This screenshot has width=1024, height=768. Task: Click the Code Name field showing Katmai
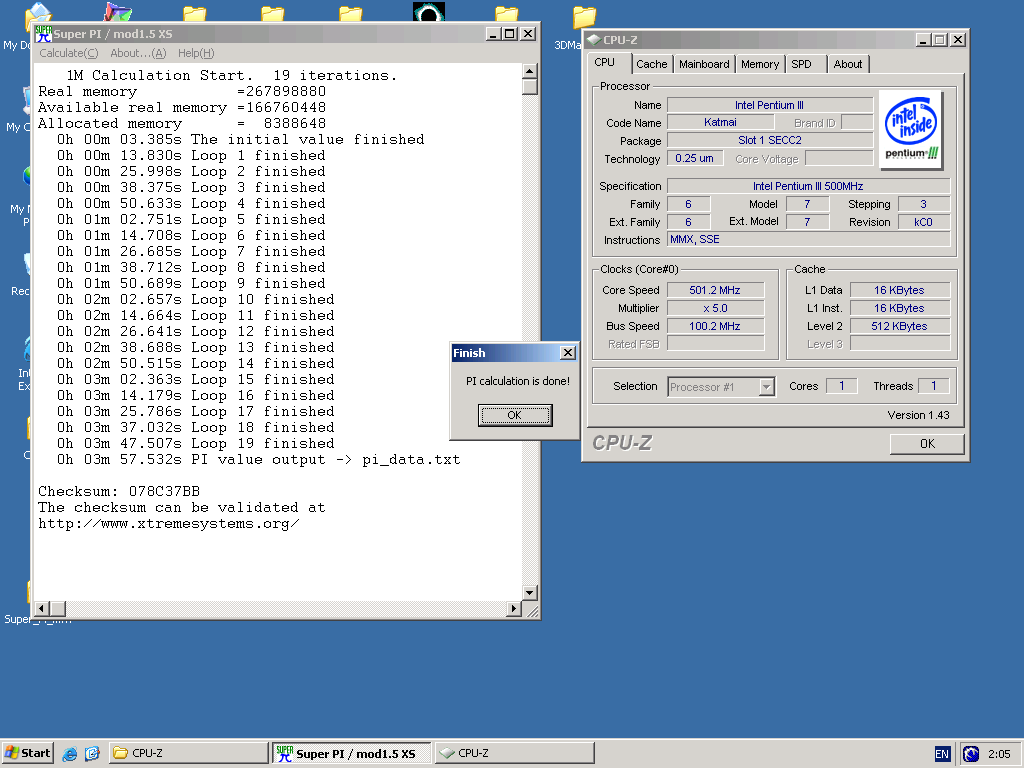tap(720, 122)
